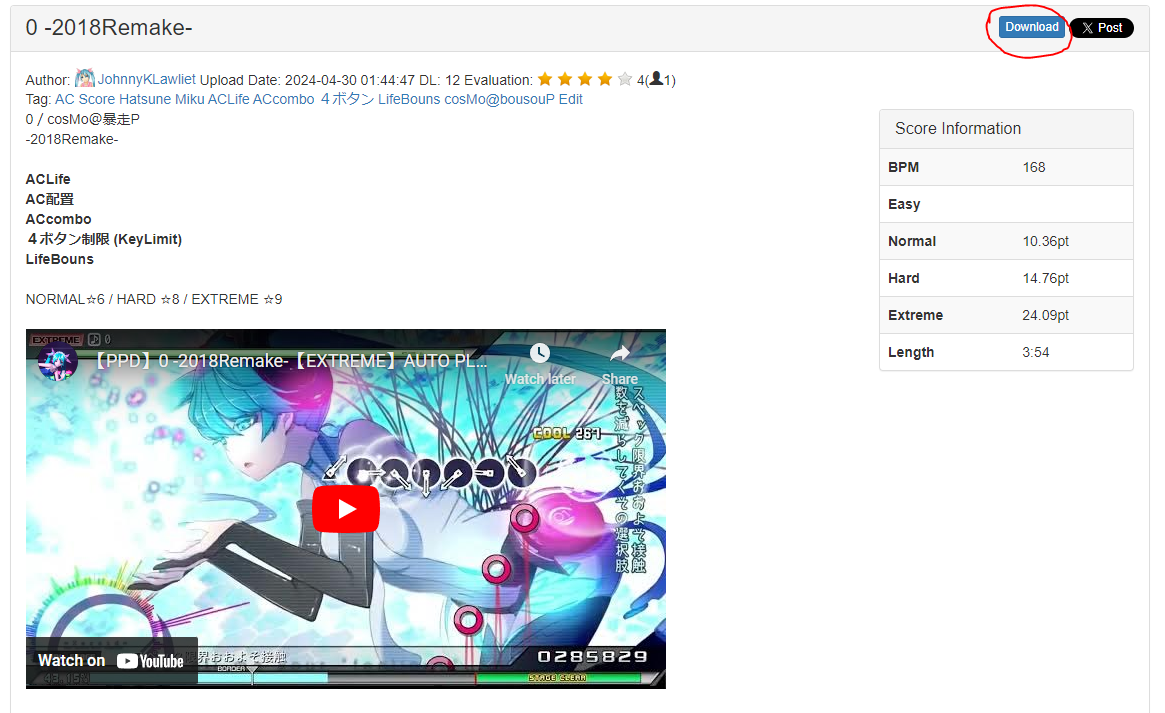Screen dimensions: 1165x713
Task: Open the cosMo@bousouP tag link
Action: [x=499, y=99]
